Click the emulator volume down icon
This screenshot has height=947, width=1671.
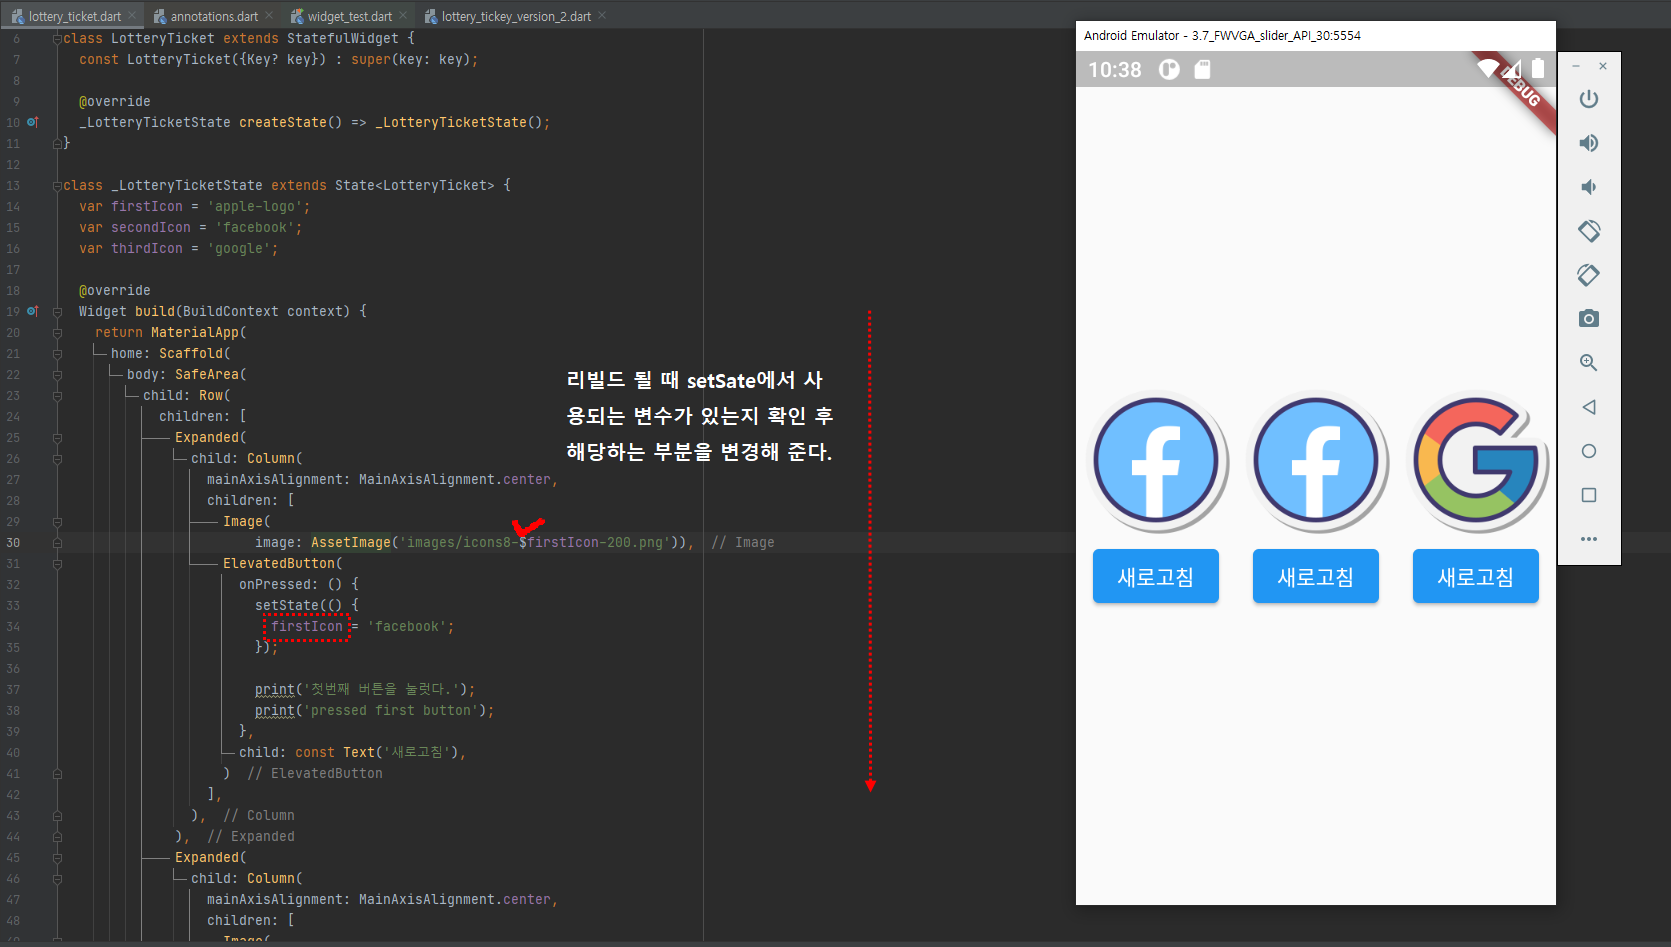[x=1589, y=187]
